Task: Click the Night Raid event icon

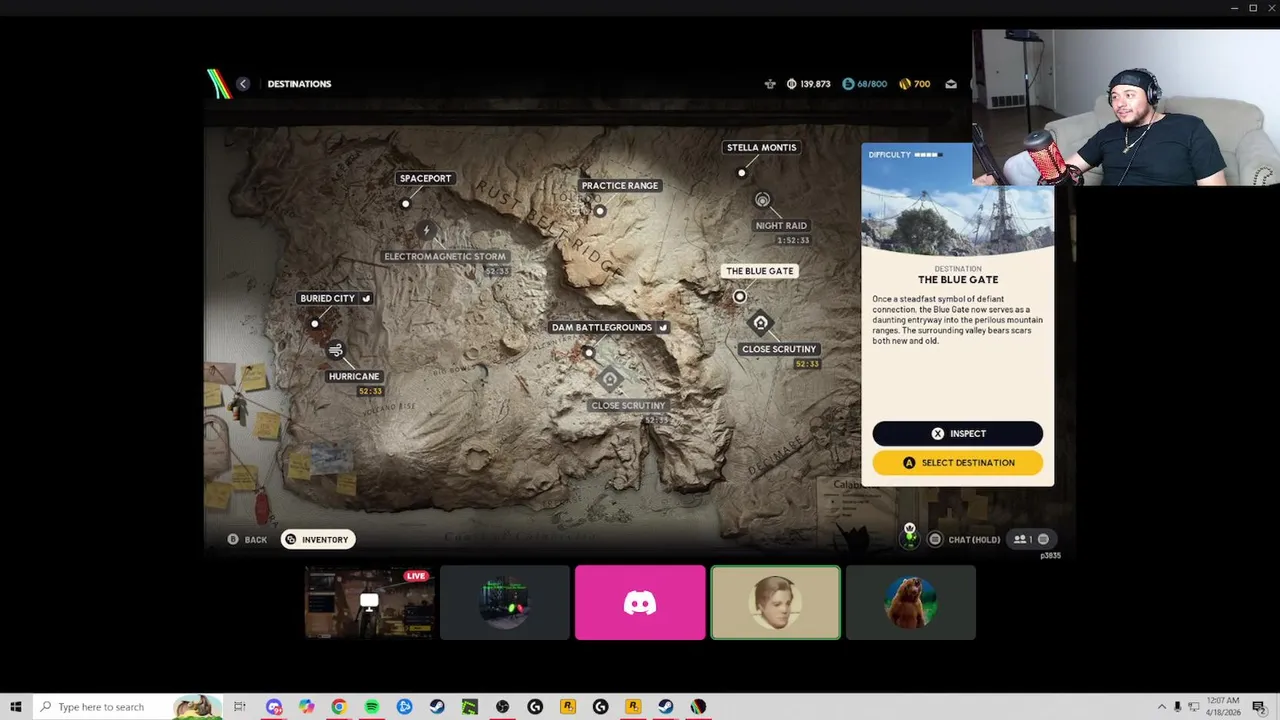Action: point(762,201)
